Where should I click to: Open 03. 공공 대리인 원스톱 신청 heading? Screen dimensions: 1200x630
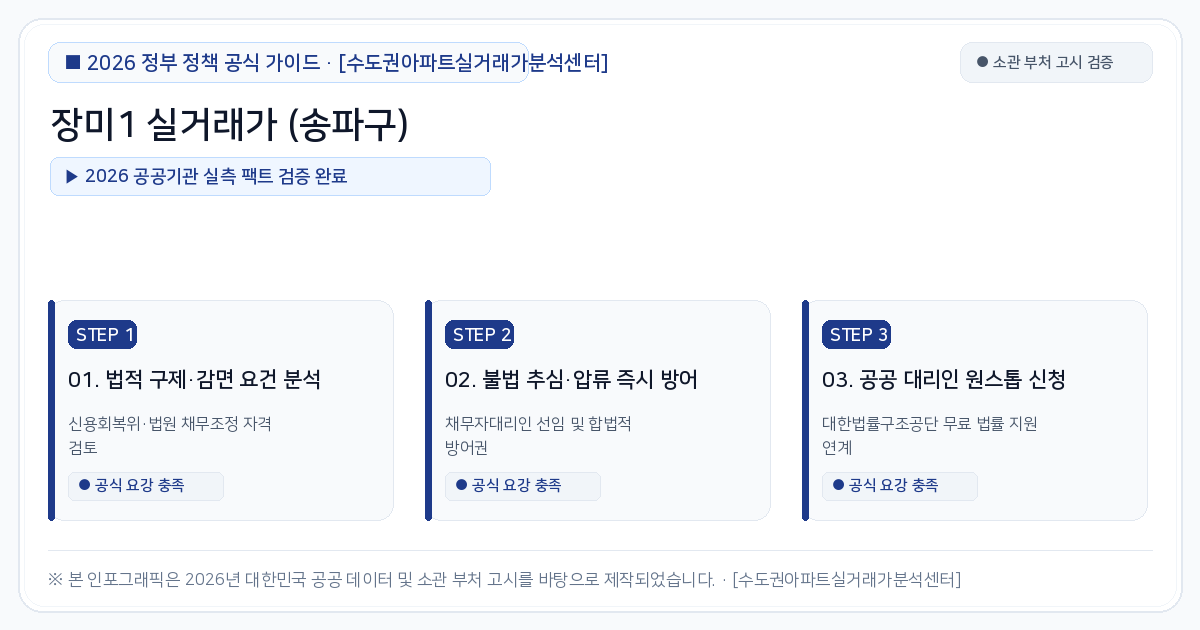pyautogui.click(x=944, y=380)
